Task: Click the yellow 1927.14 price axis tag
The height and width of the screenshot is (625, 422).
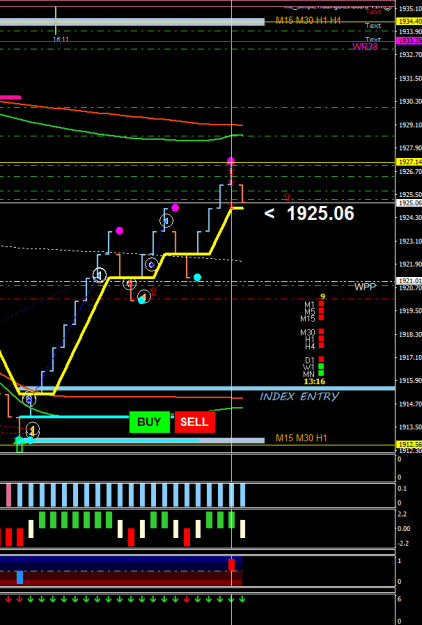Action: coord(409,162)
